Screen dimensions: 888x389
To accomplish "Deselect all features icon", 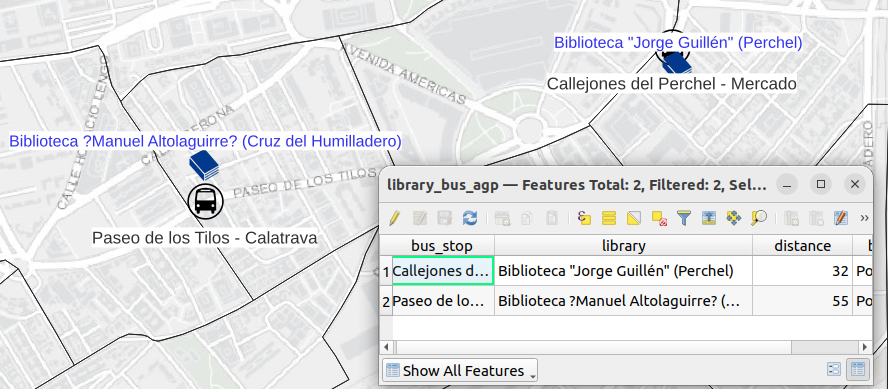I will point(659,218).
